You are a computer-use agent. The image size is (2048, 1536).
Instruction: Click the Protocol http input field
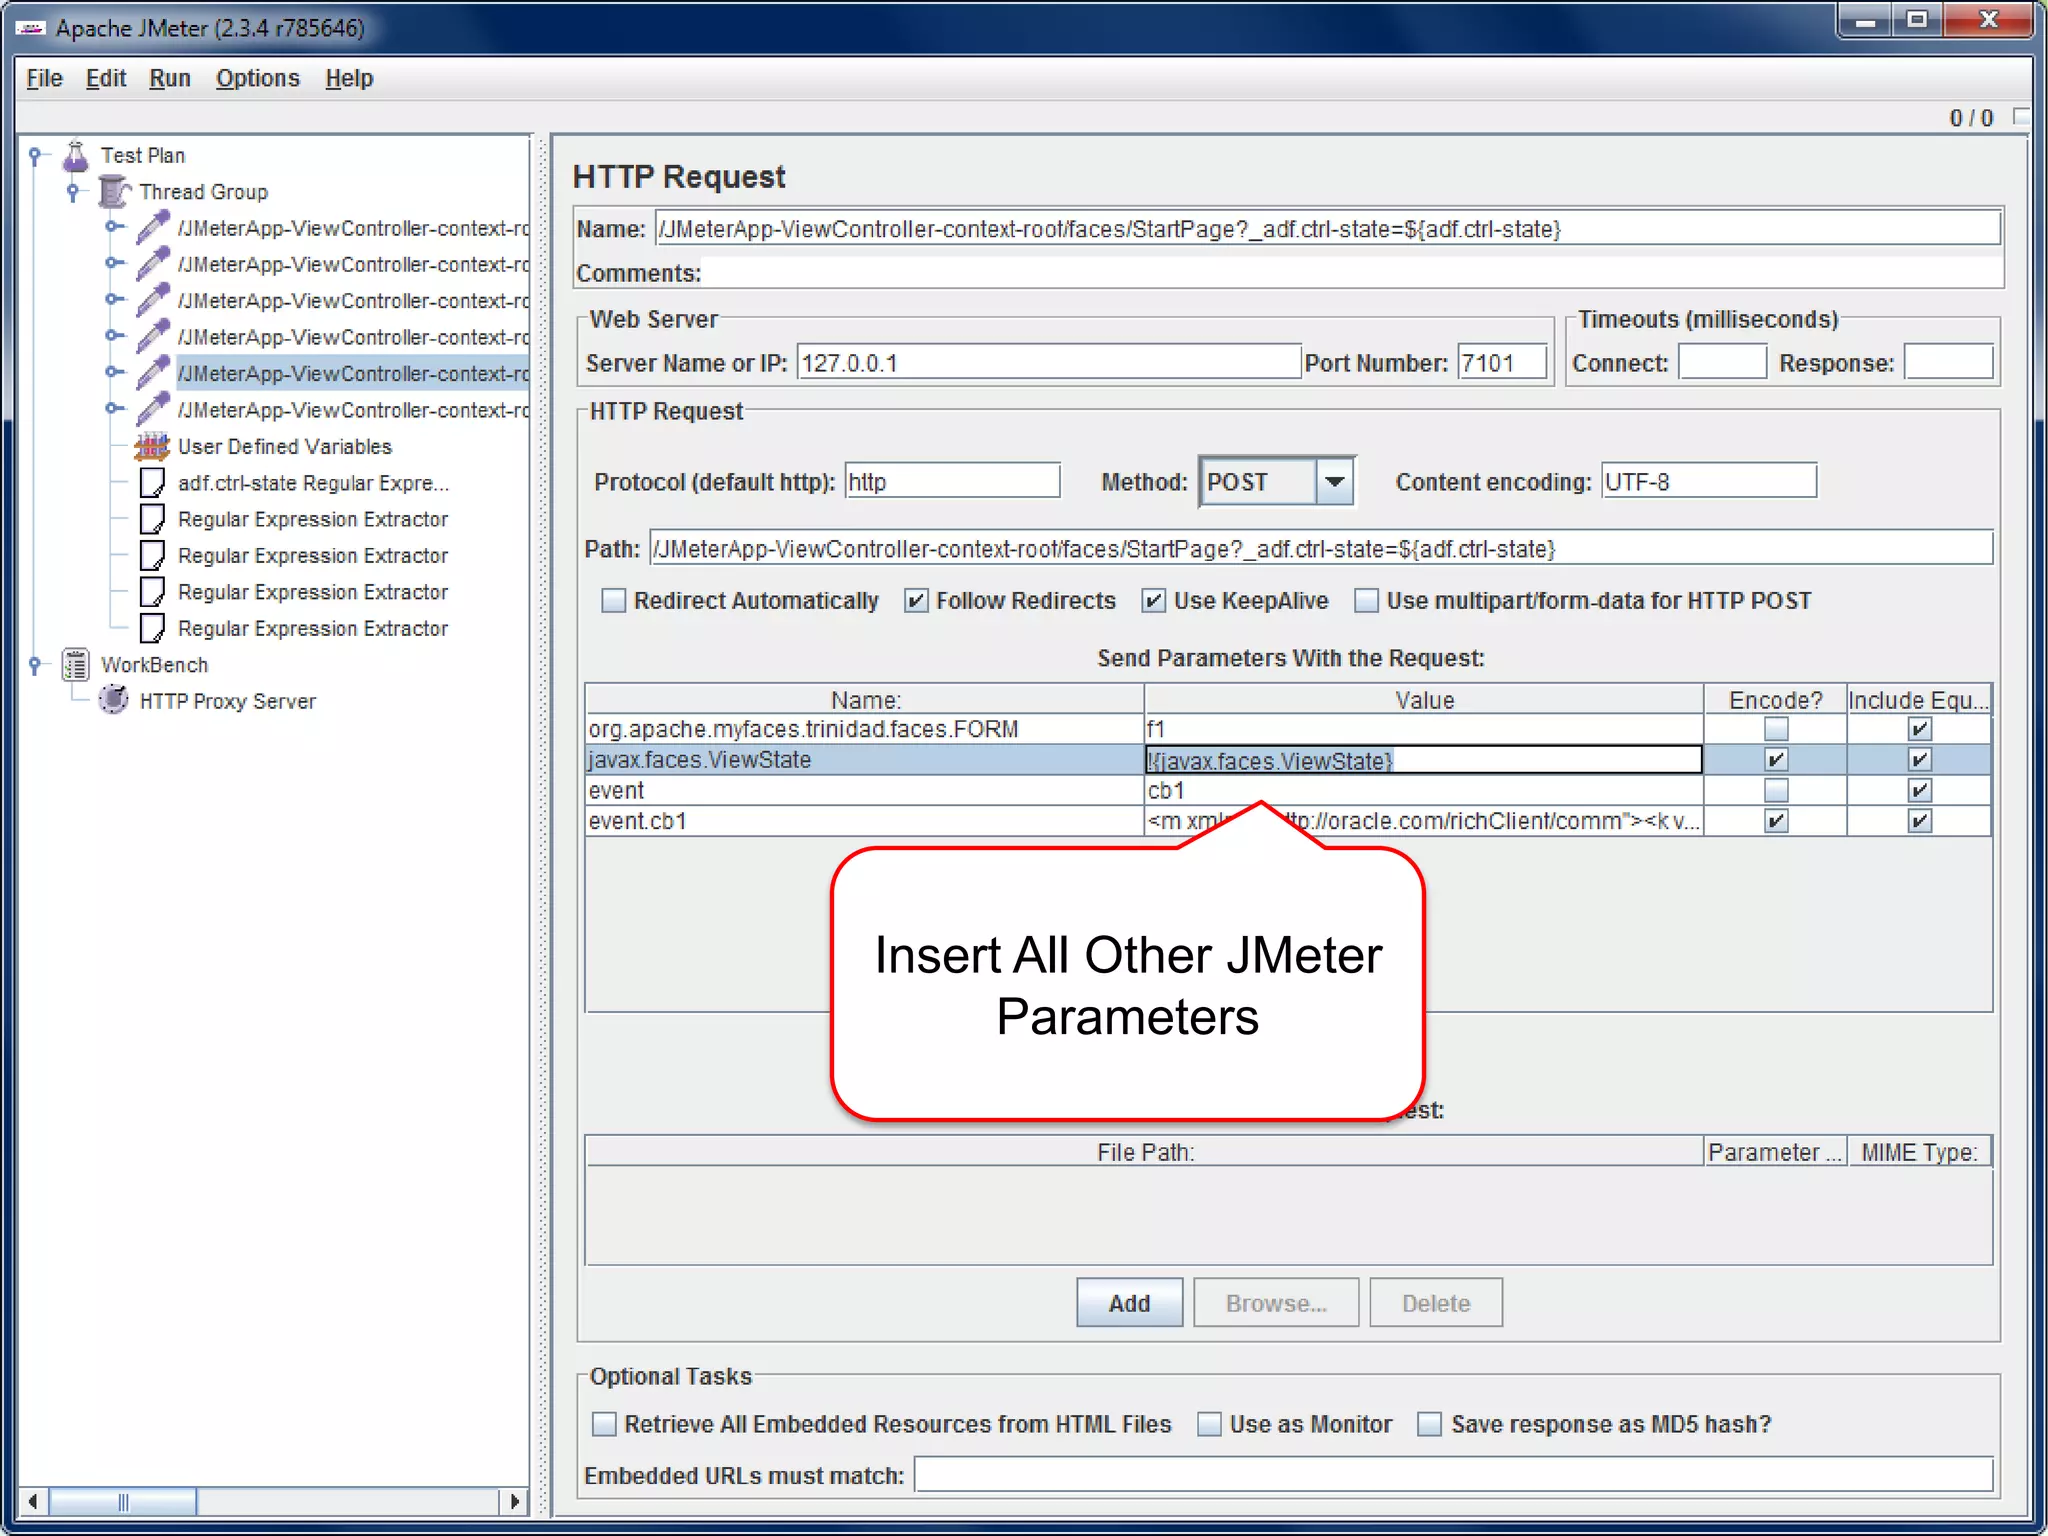click(952, 482)
